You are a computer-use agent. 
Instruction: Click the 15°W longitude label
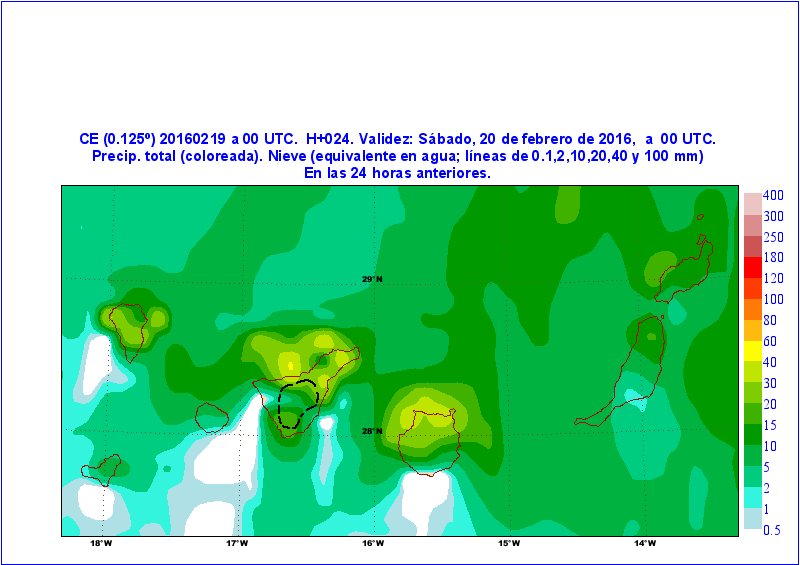click(509, 544)
